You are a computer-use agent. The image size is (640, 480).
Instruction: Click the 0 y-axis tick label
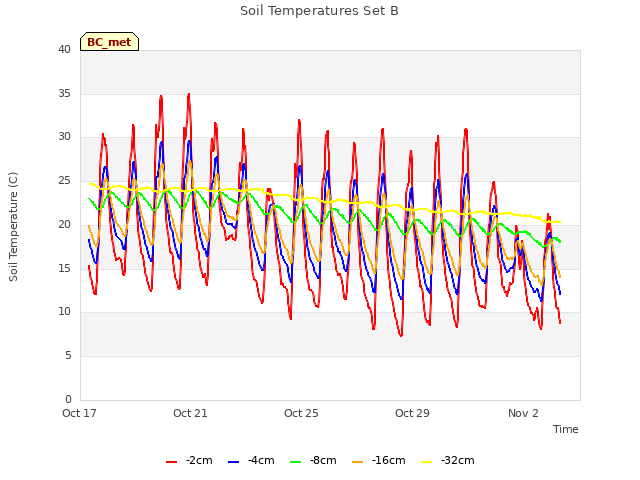coord(68,399)
